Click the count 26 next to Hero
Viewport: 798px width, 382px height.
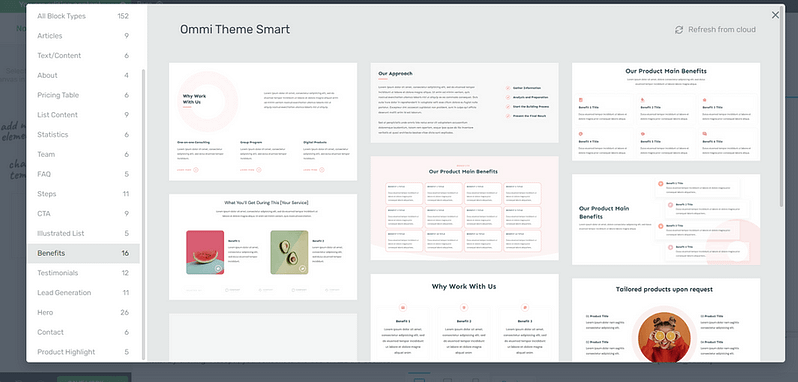tap(125, 312)
